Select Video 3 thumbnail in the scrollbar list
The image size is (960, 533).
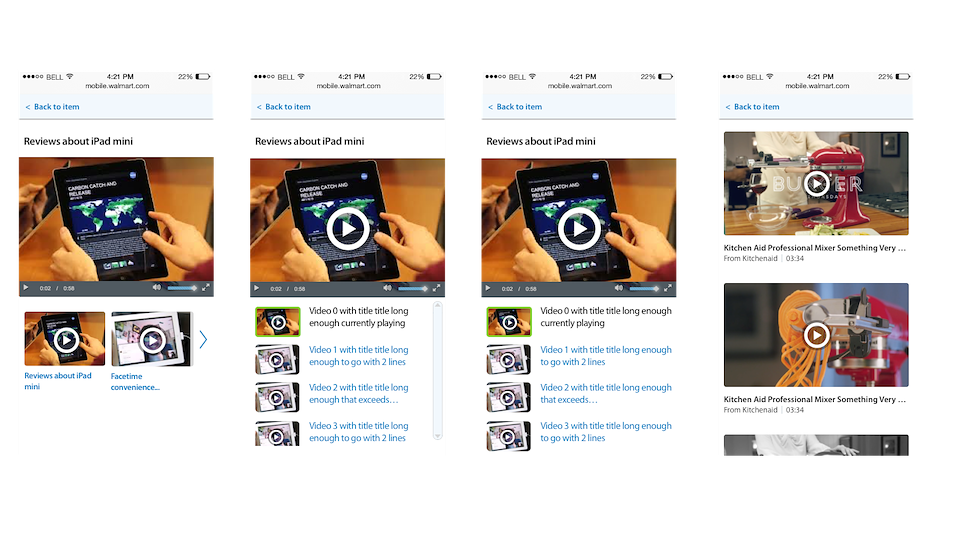(x=277, y=434)
